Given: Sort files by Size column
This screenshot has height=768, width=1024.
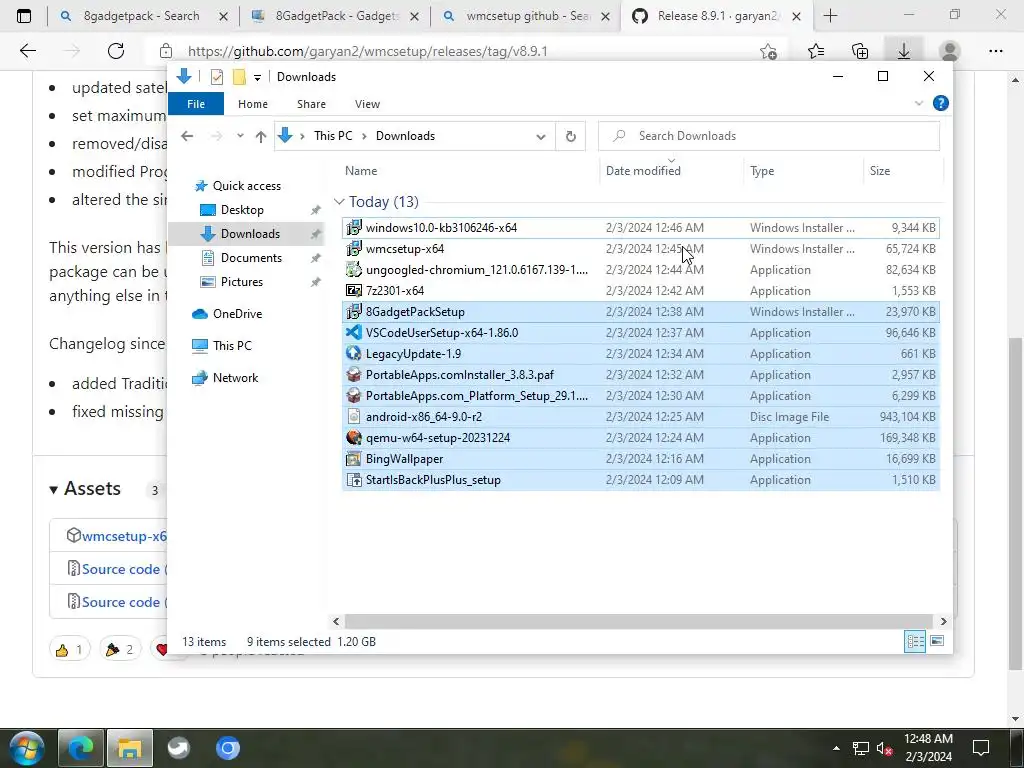Looking at the screenshot, I should point(903,171).
